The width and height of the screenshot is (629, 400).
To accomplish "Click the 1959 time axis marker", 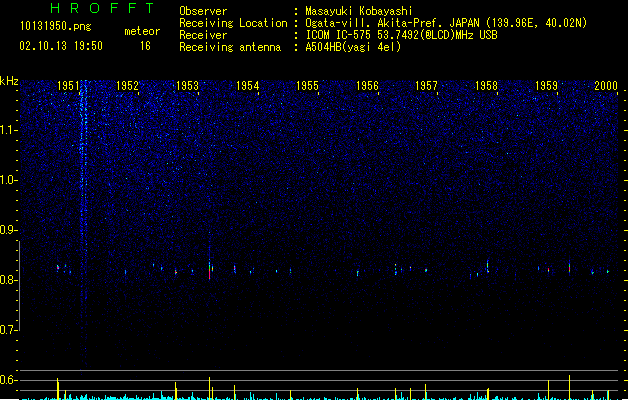I will (546, 86).
